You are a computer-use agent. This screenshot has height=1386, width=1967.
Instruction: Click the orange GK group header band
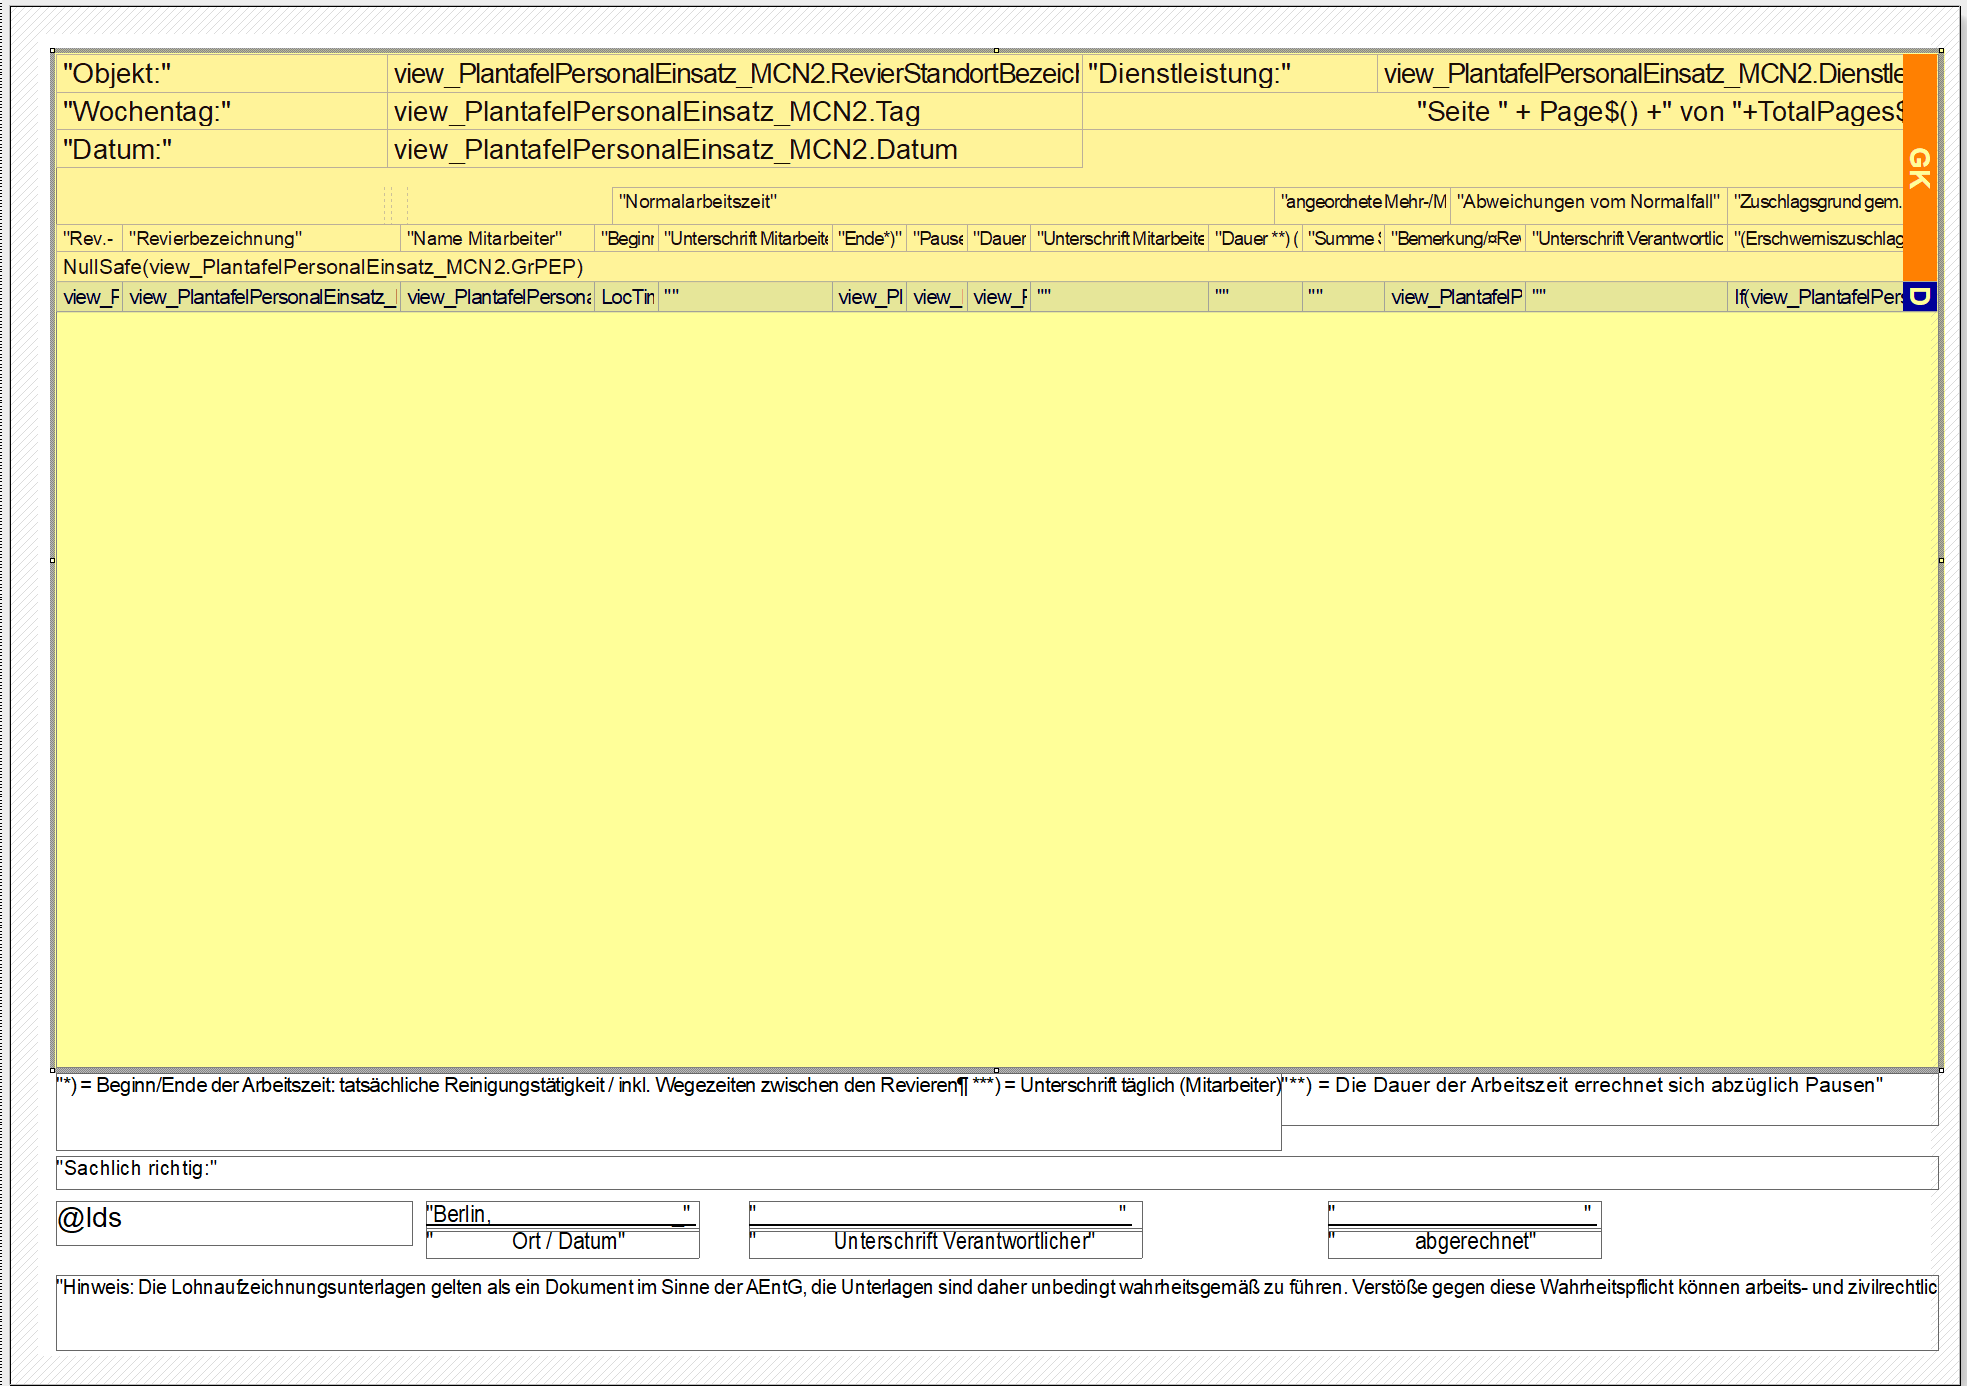coord(1919,167)
